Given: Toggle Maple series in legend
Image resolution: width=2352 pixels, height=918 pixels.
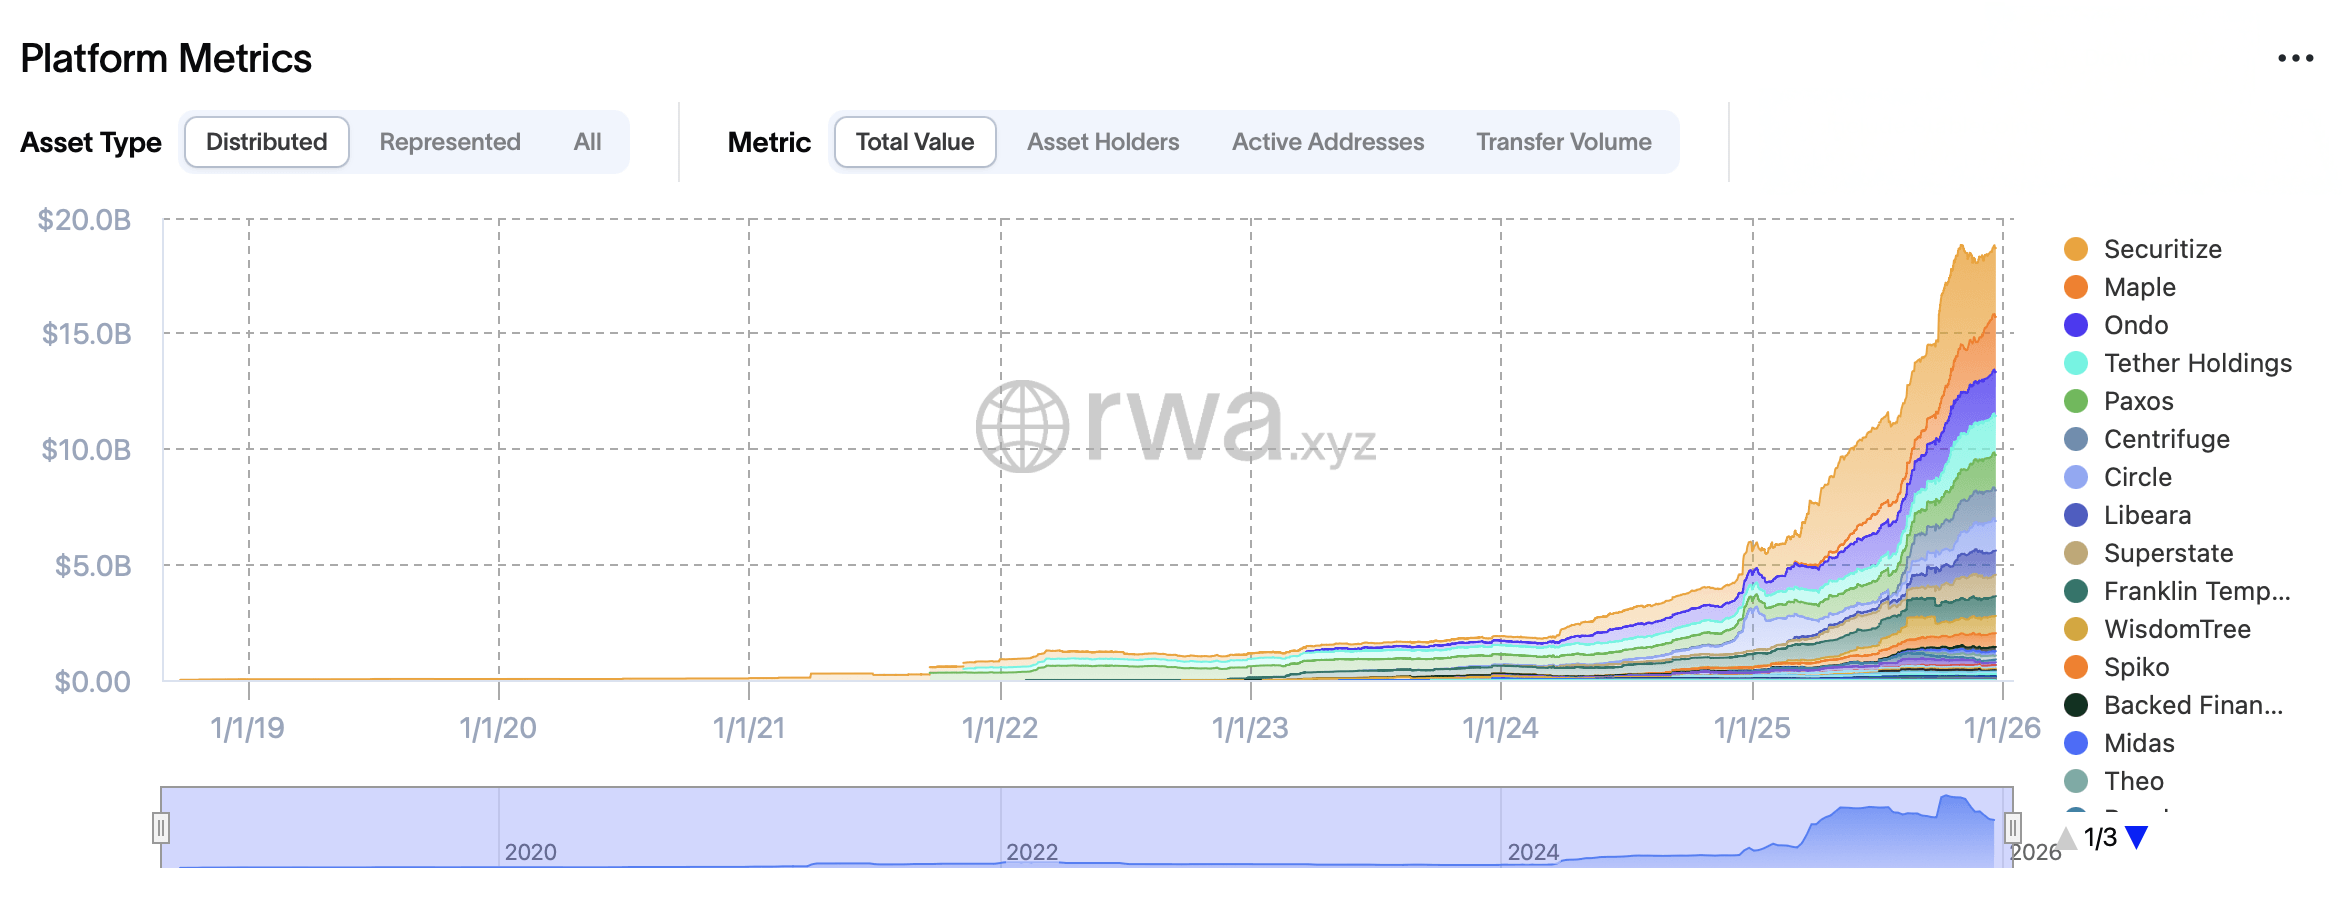Looking at the screenshot, I should coord(2139,287).
